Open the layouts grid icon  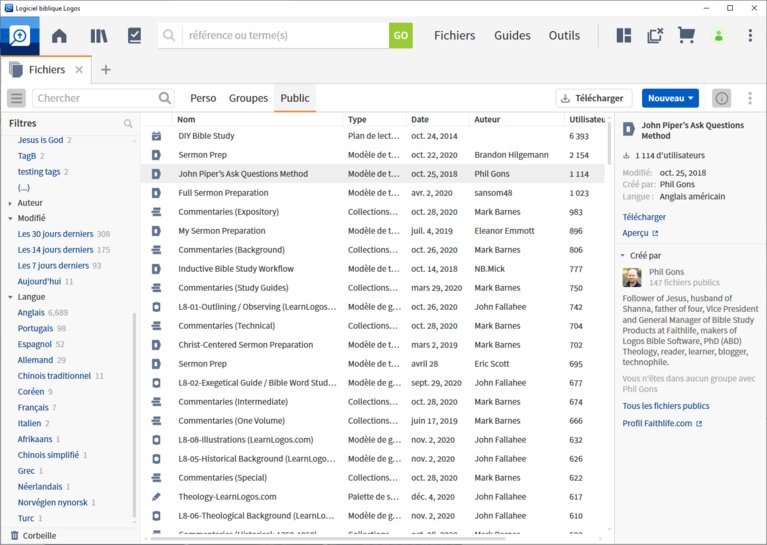click(624, 35)
